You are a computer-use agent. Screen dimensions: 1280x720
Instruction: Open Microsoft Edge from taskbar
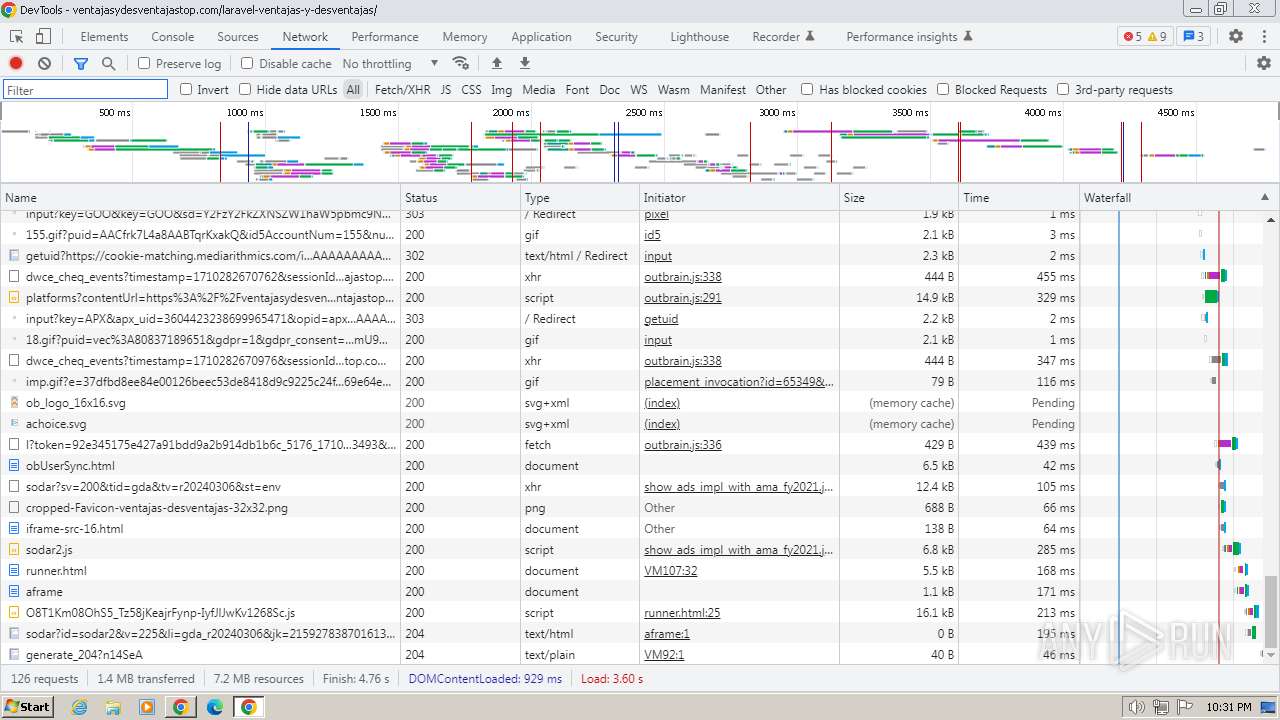pyautogui.click(x=214, y=707)
